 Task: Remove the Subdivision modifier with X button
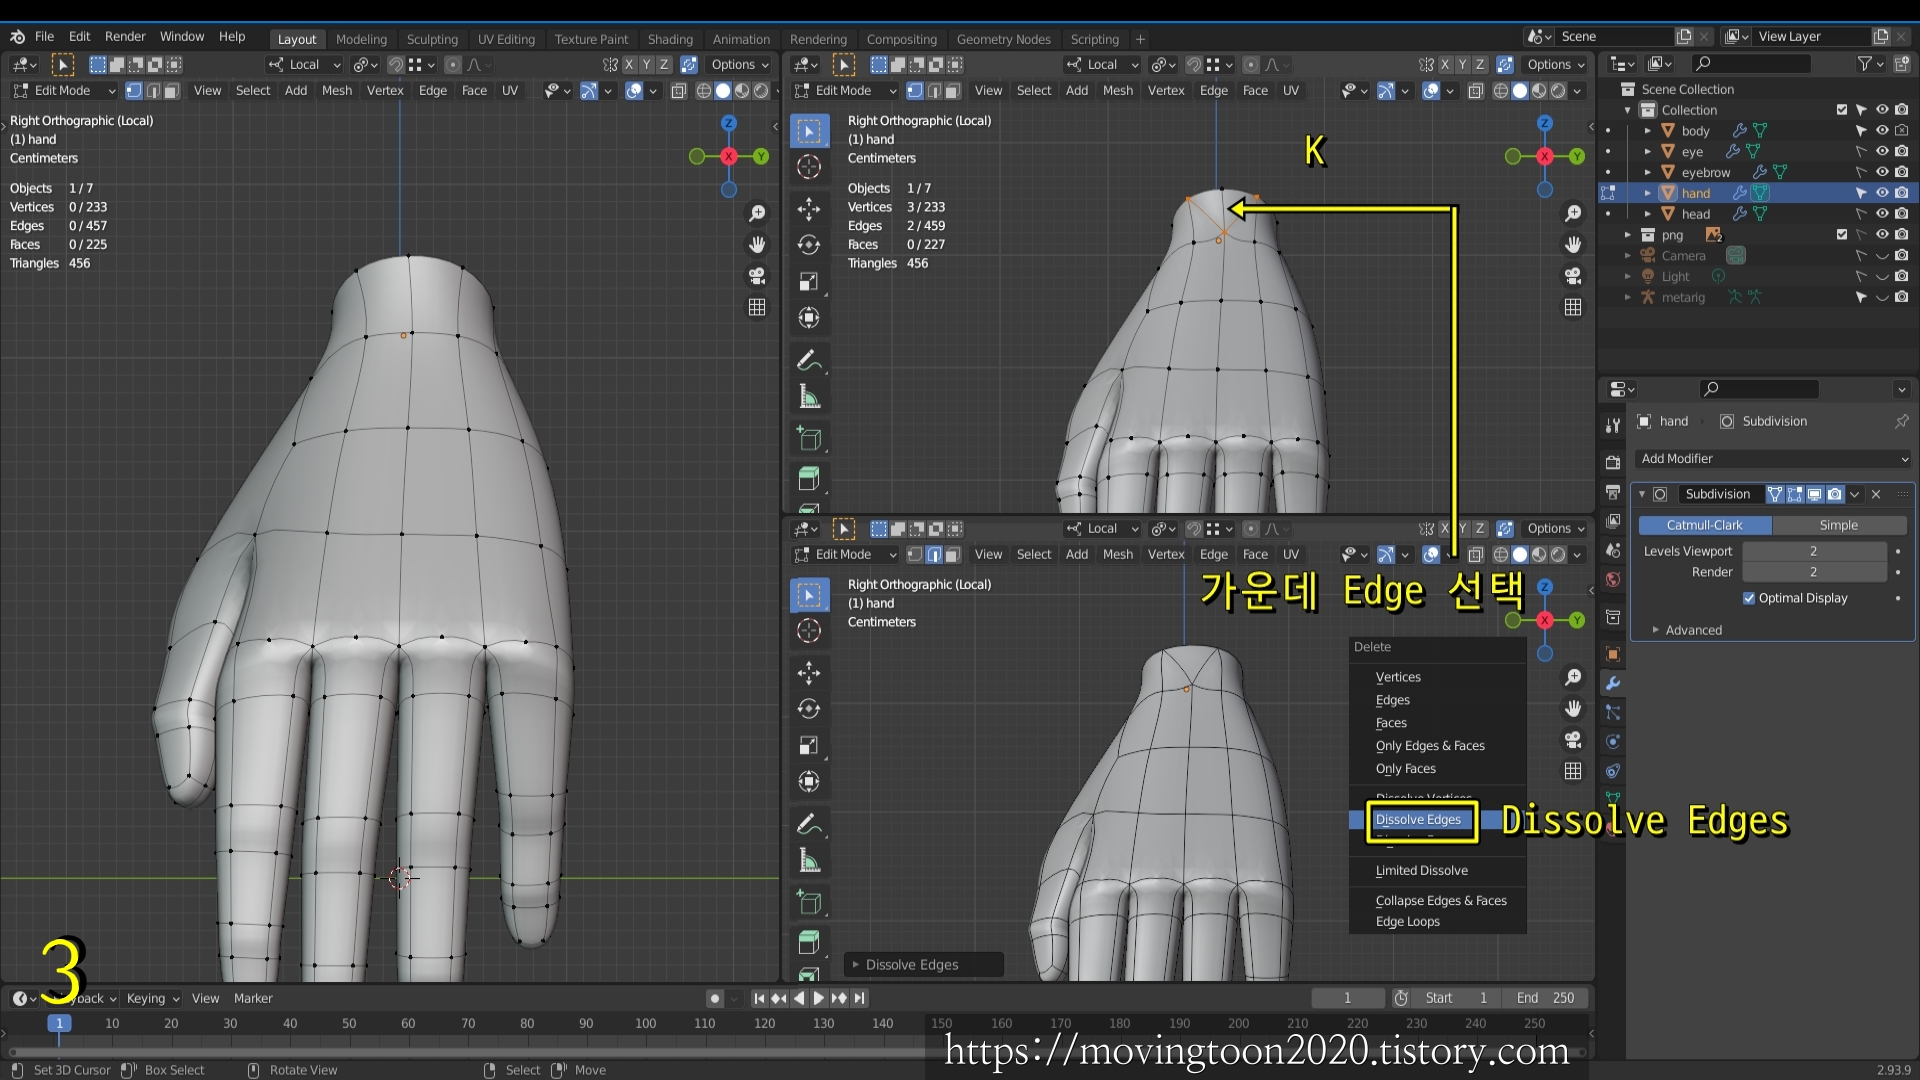[1876, 494]
